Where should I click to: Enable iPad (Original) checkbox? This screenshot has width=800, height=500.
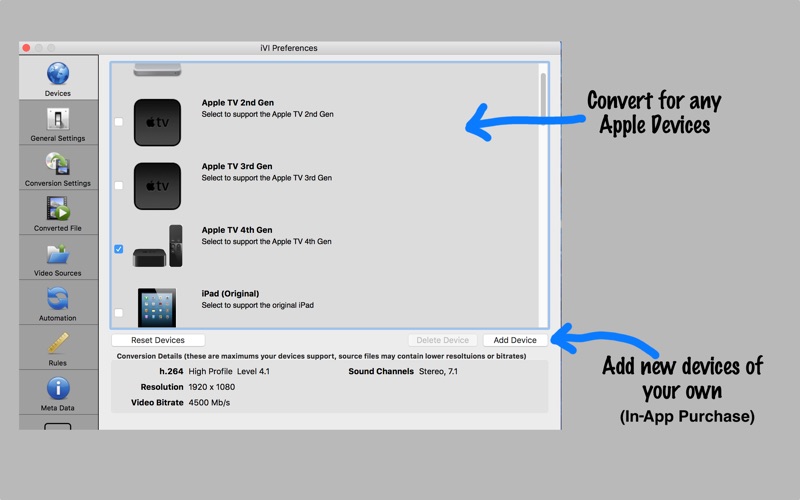coord(118,312)
